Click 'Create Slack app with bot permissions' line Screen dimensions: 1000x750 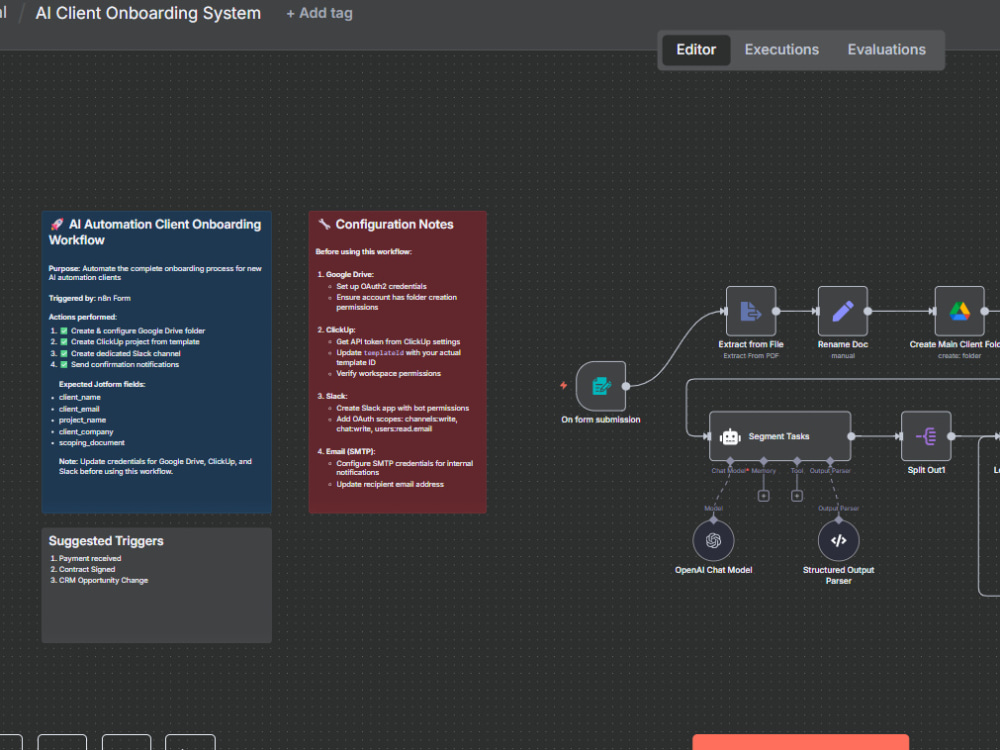coord(402,408)
